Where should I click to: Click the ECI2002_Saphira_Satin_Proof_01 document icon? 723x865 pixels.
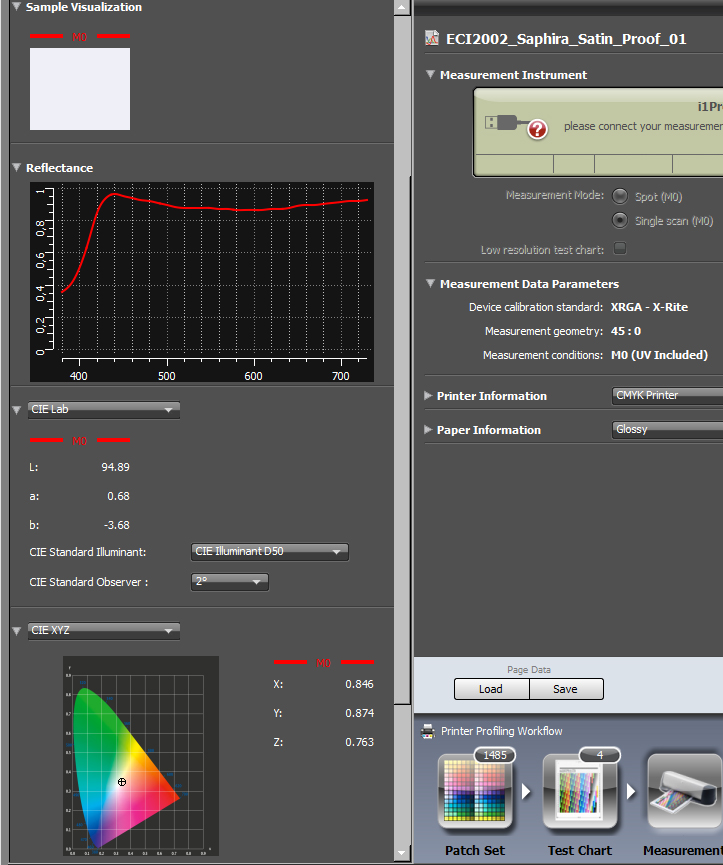click(x=432, y=39)
